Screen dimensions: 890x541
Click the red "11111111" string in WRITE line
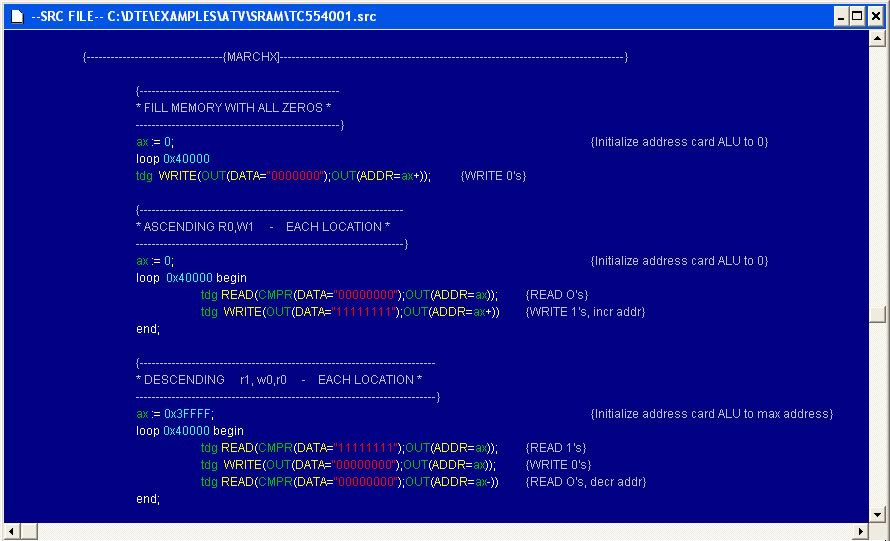[x=364, y=312]
